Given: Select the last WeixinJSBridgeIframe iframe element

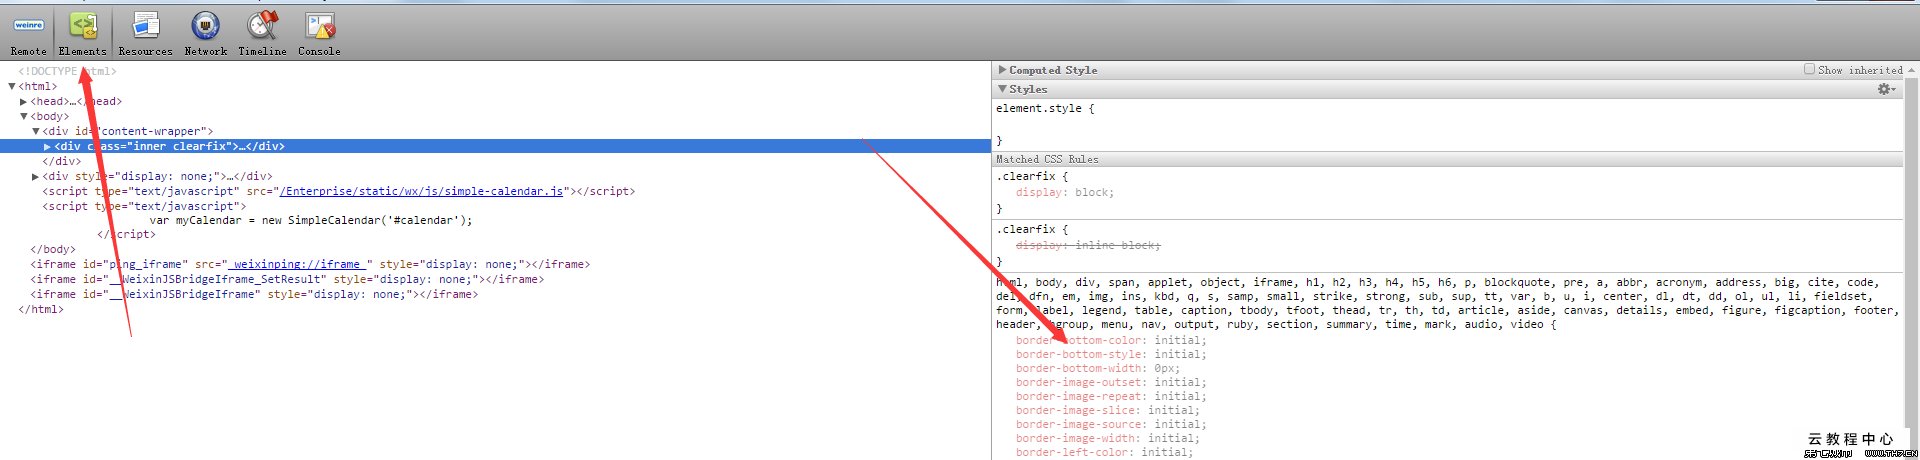Looking at the screenshot, I should tap(254, 295).
